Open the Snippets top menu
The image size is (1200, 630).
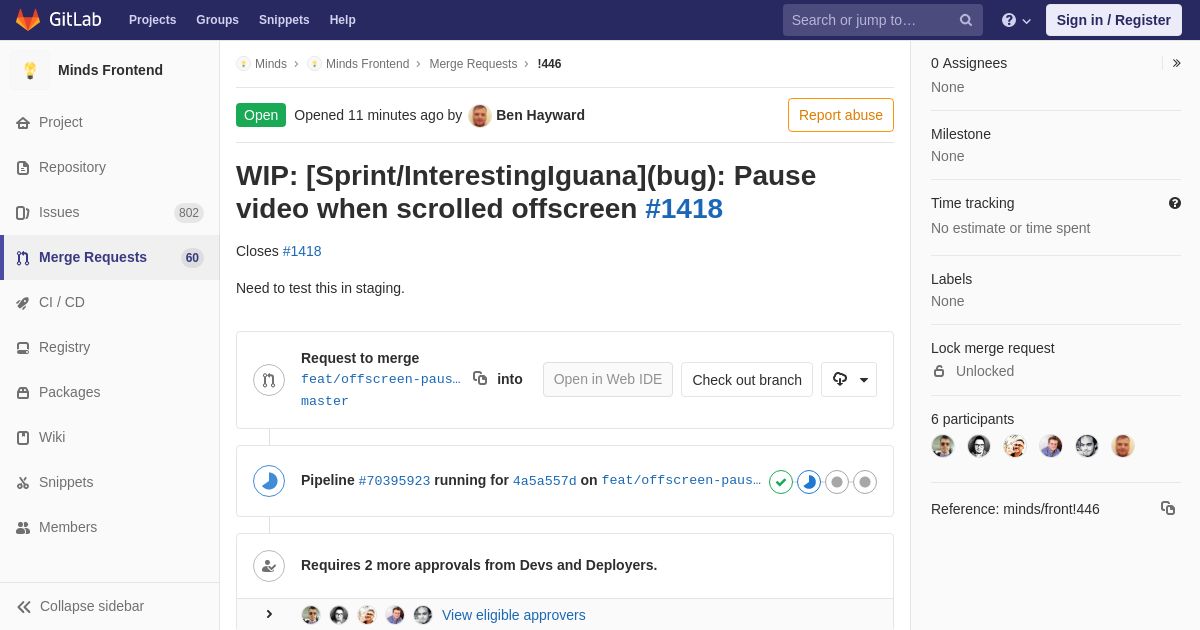[284, 20]
